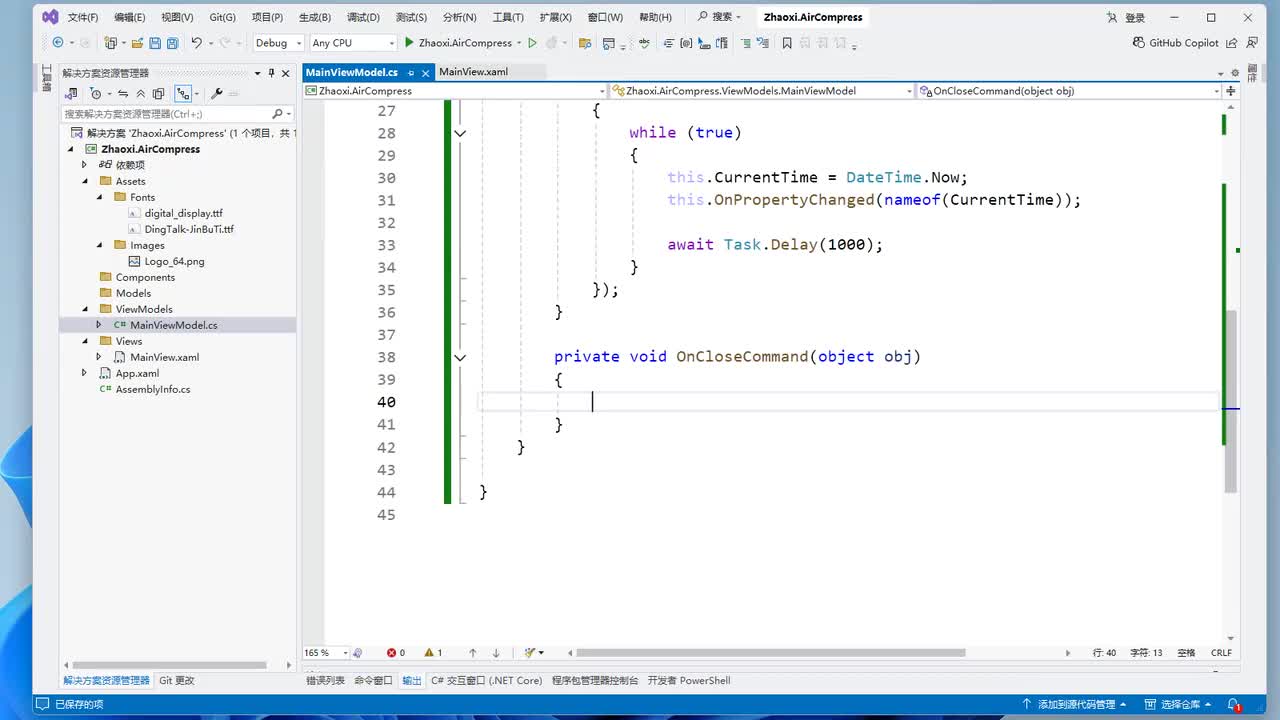Screen dimensions: 1280x720
Task: Open the Git(G) menu
Action: tap(223, 17)
